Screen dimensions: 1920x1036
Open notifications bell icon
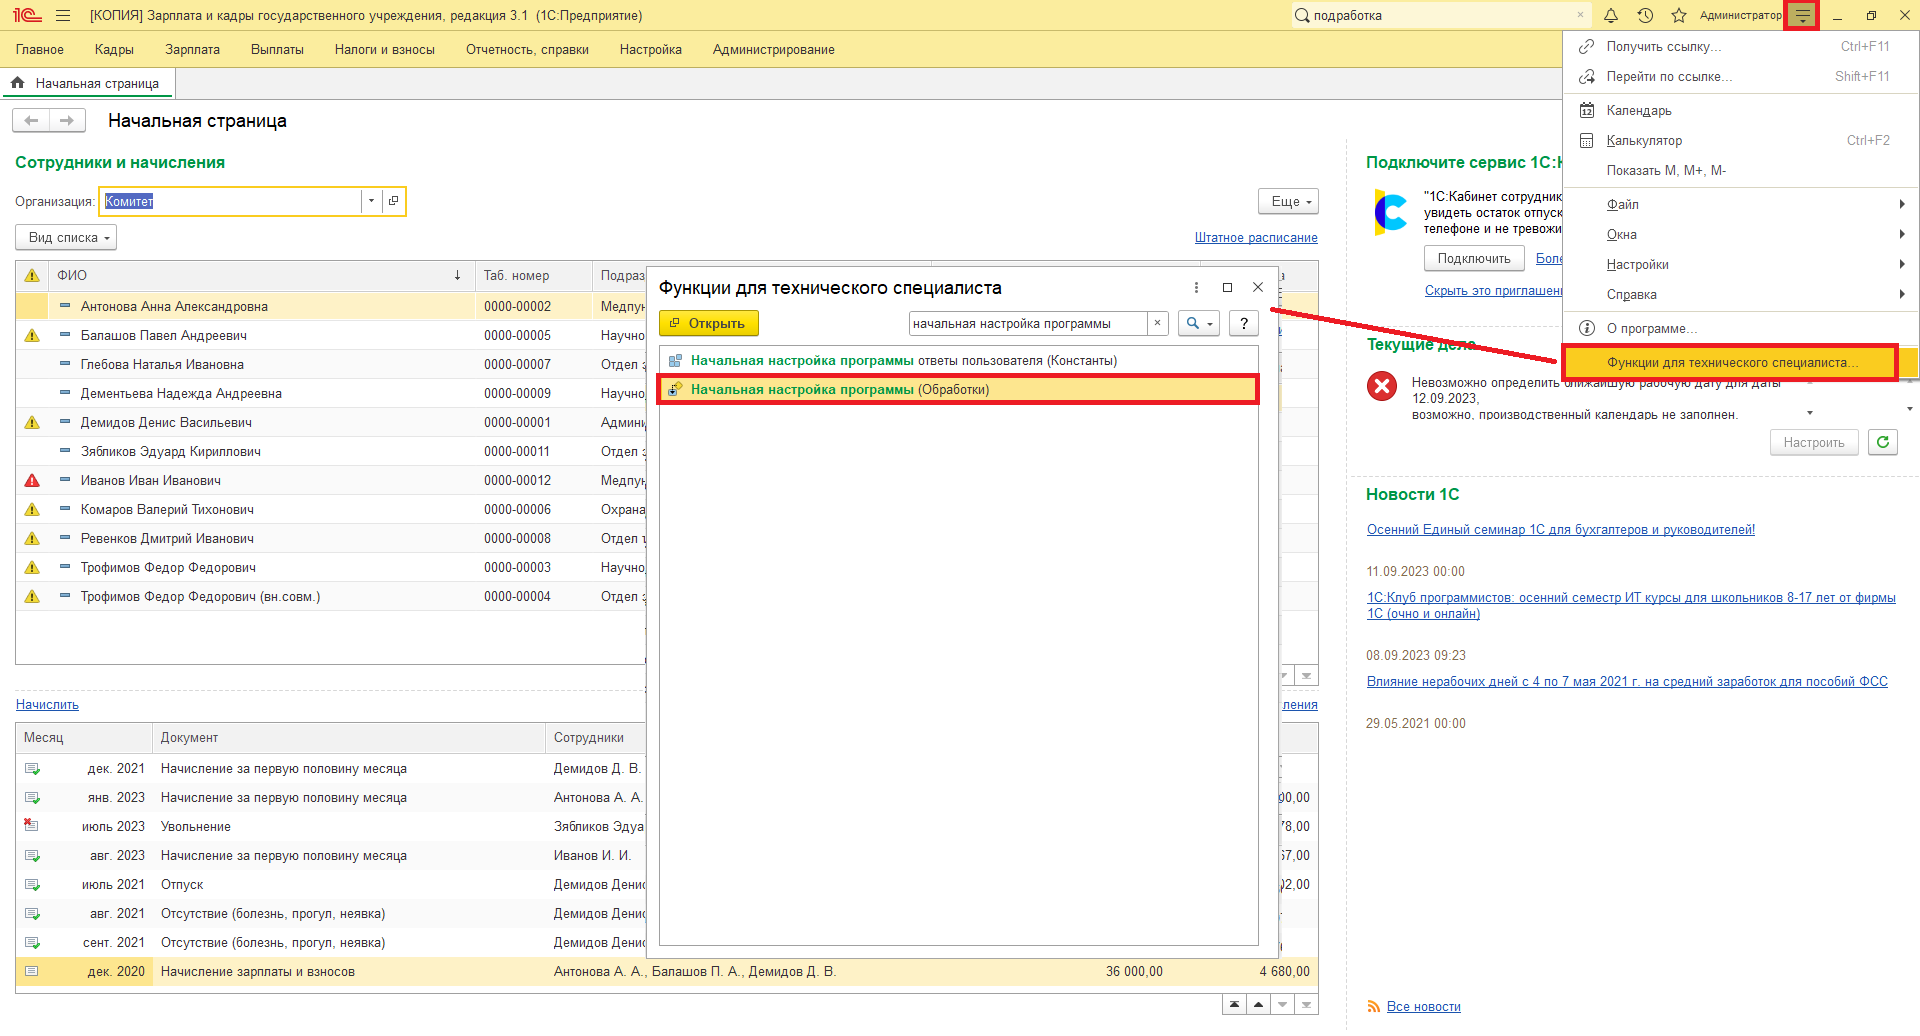[1611, 15]
